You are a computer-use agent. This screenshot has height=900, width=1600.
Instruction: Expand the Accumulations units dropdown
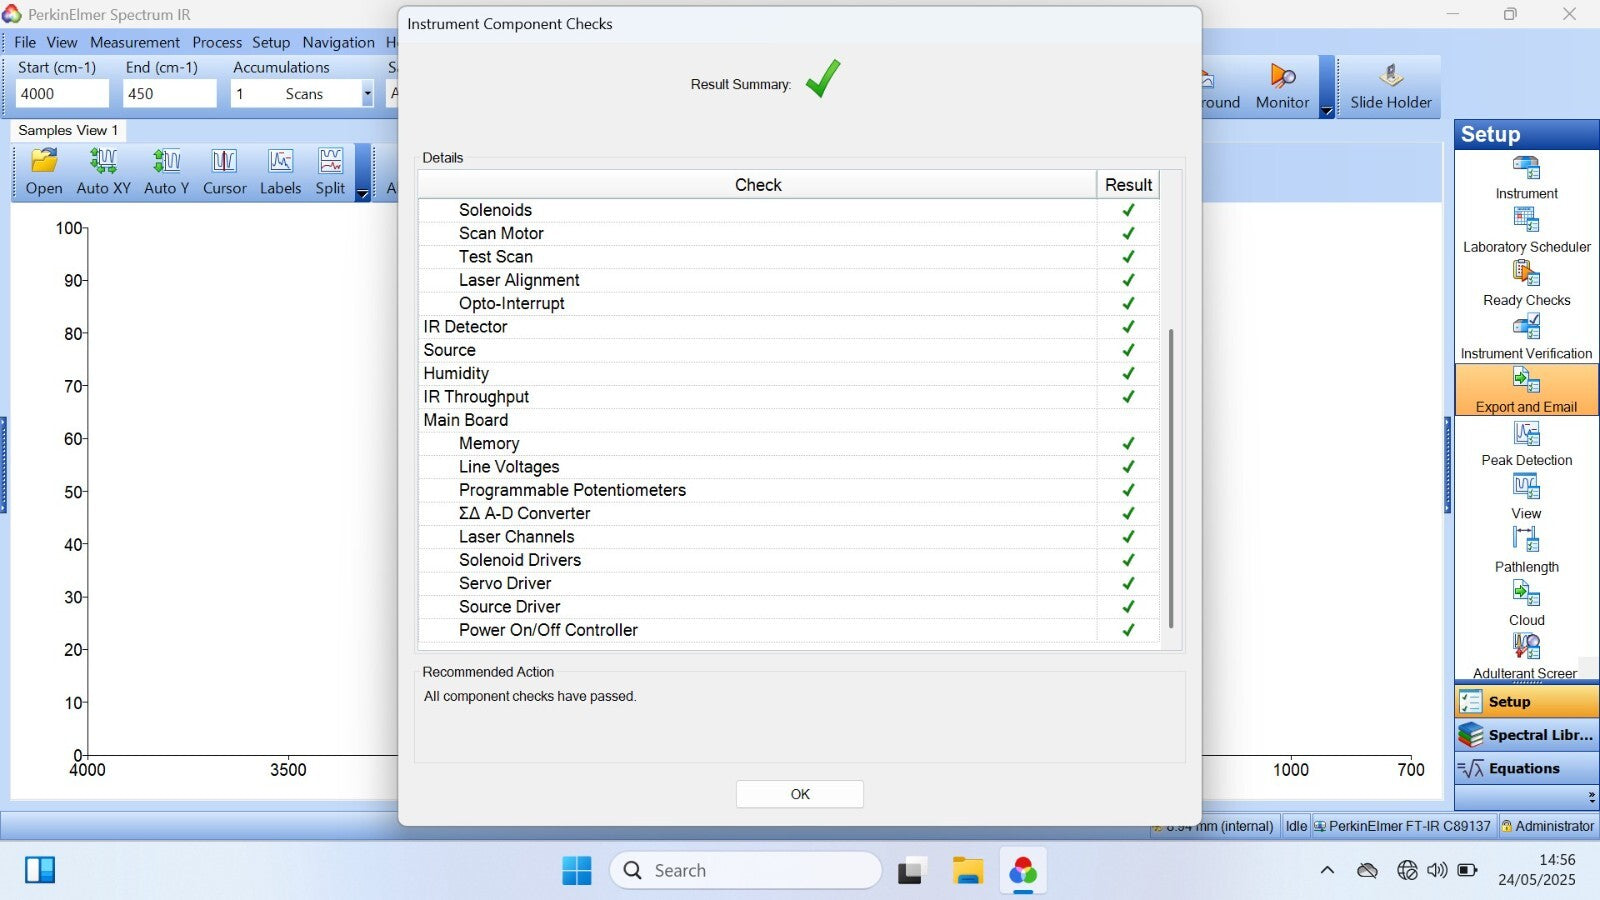[x=367, y=94]
